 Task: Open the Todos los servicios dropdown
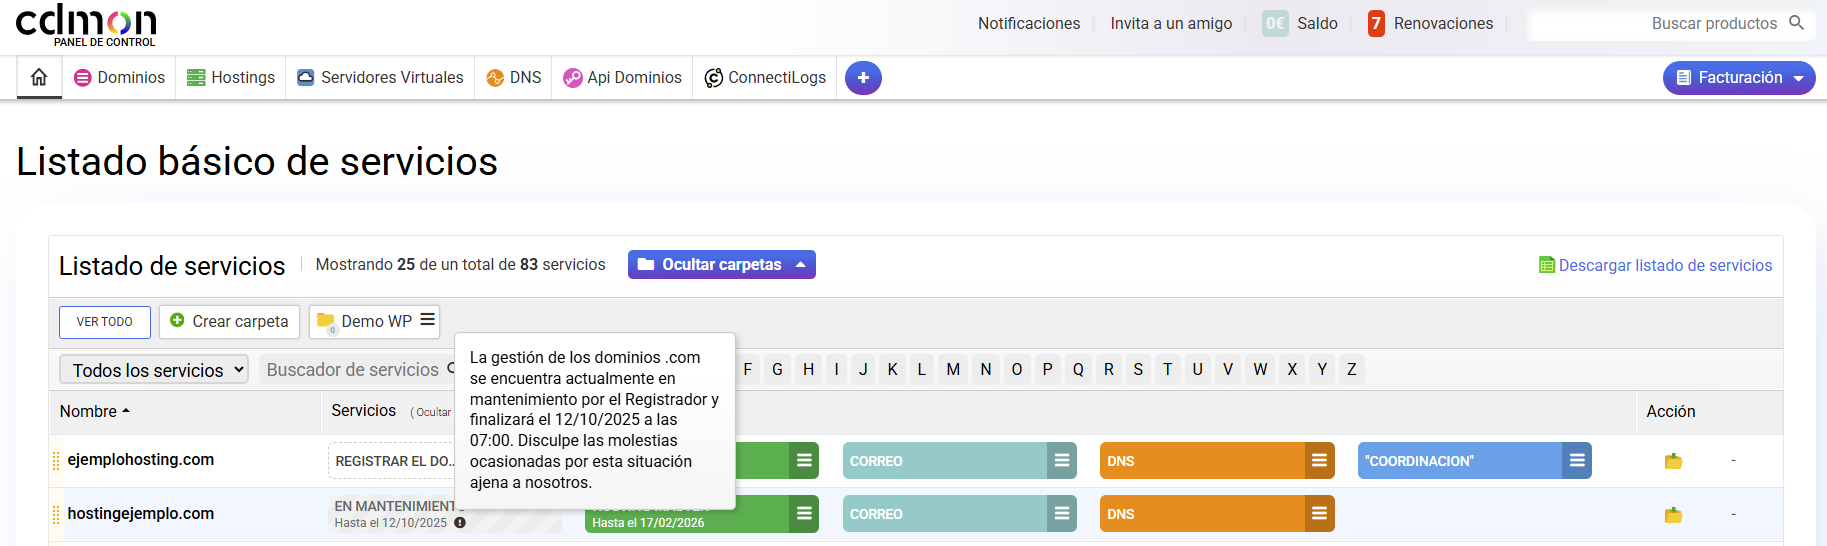pyautogui.click(x=154, y=370)
